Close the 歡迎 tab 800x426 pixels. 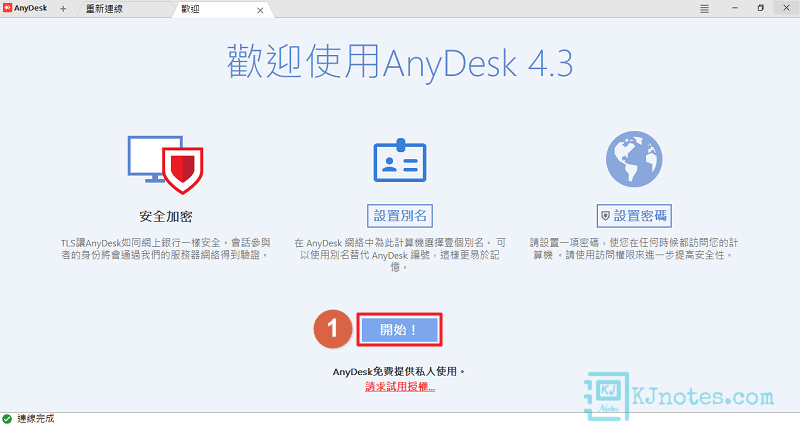click(x=261, y=9)
